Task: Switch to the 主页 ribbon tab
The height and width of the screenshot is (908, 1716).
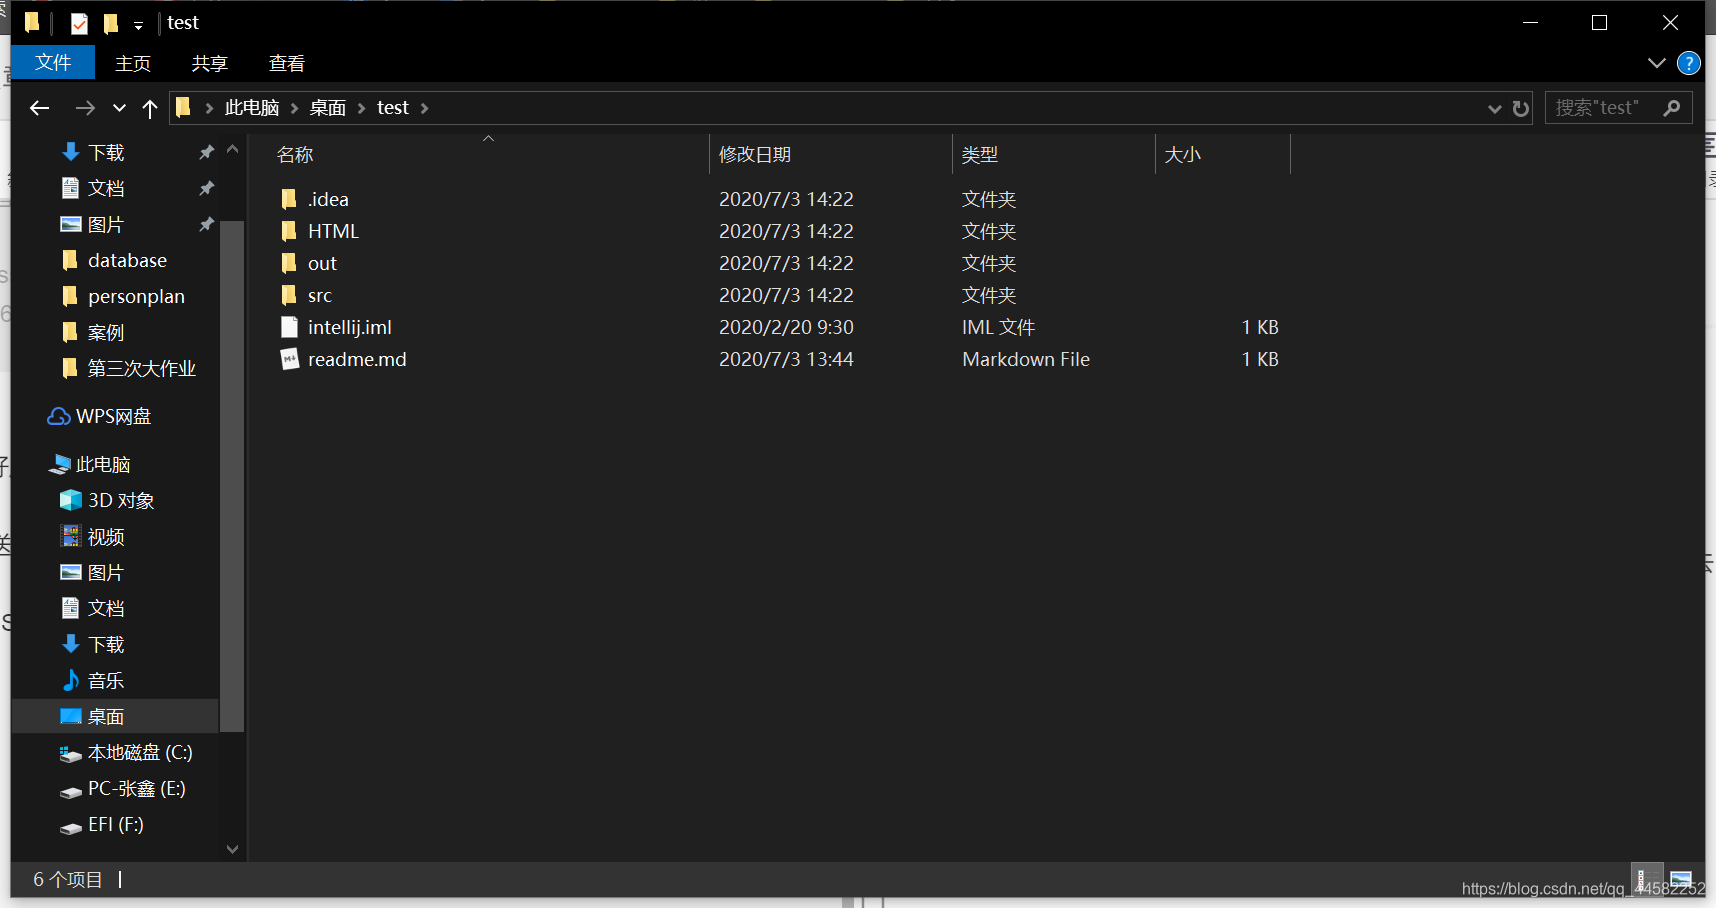Action: click(x=133, y=63)
